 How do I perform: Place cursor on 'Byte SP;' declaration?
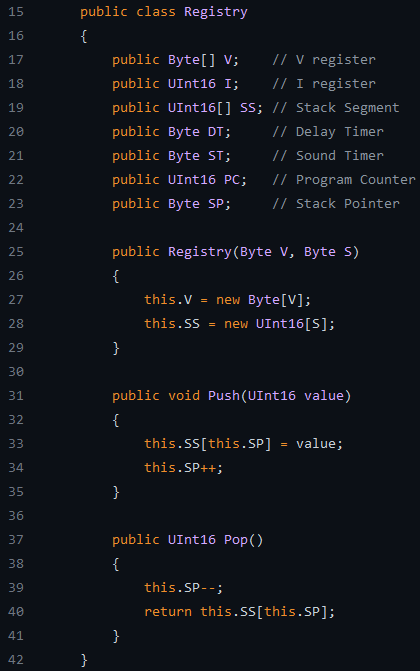click(x=200, y=204)
